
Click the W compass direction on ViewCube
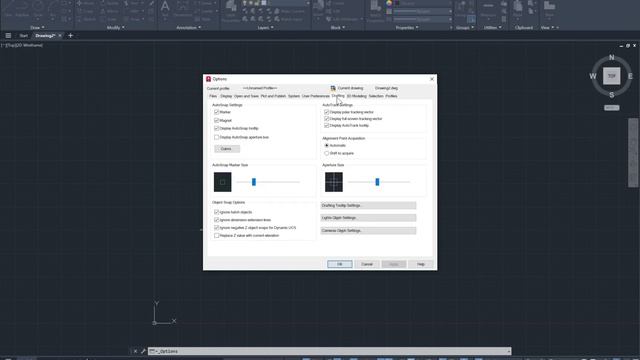(x=593, y=76)
